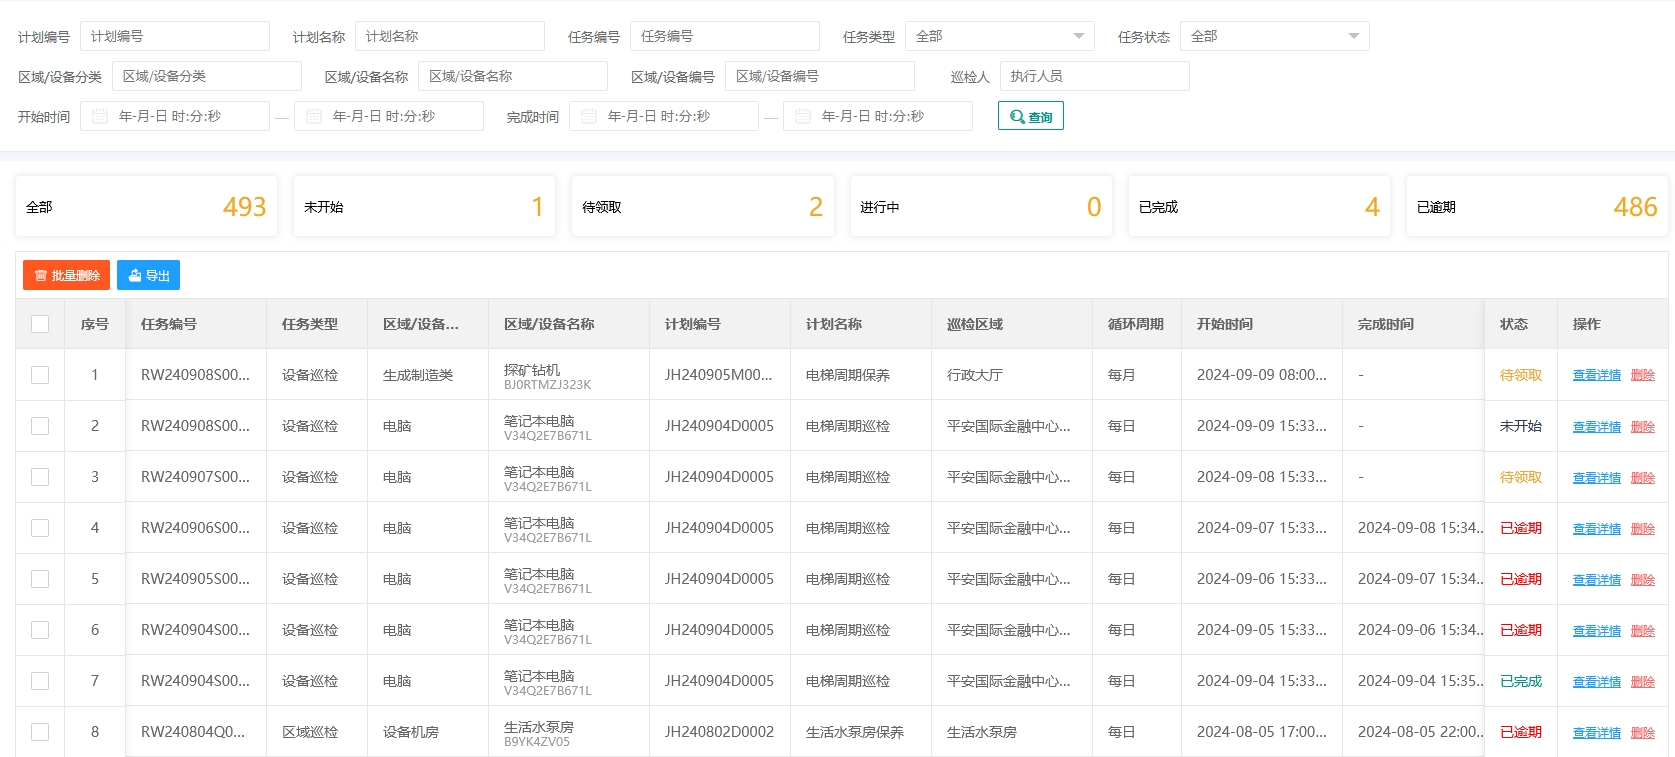Click 删除 for row 8
1675x757 pixels.
tap(1643, 732)
